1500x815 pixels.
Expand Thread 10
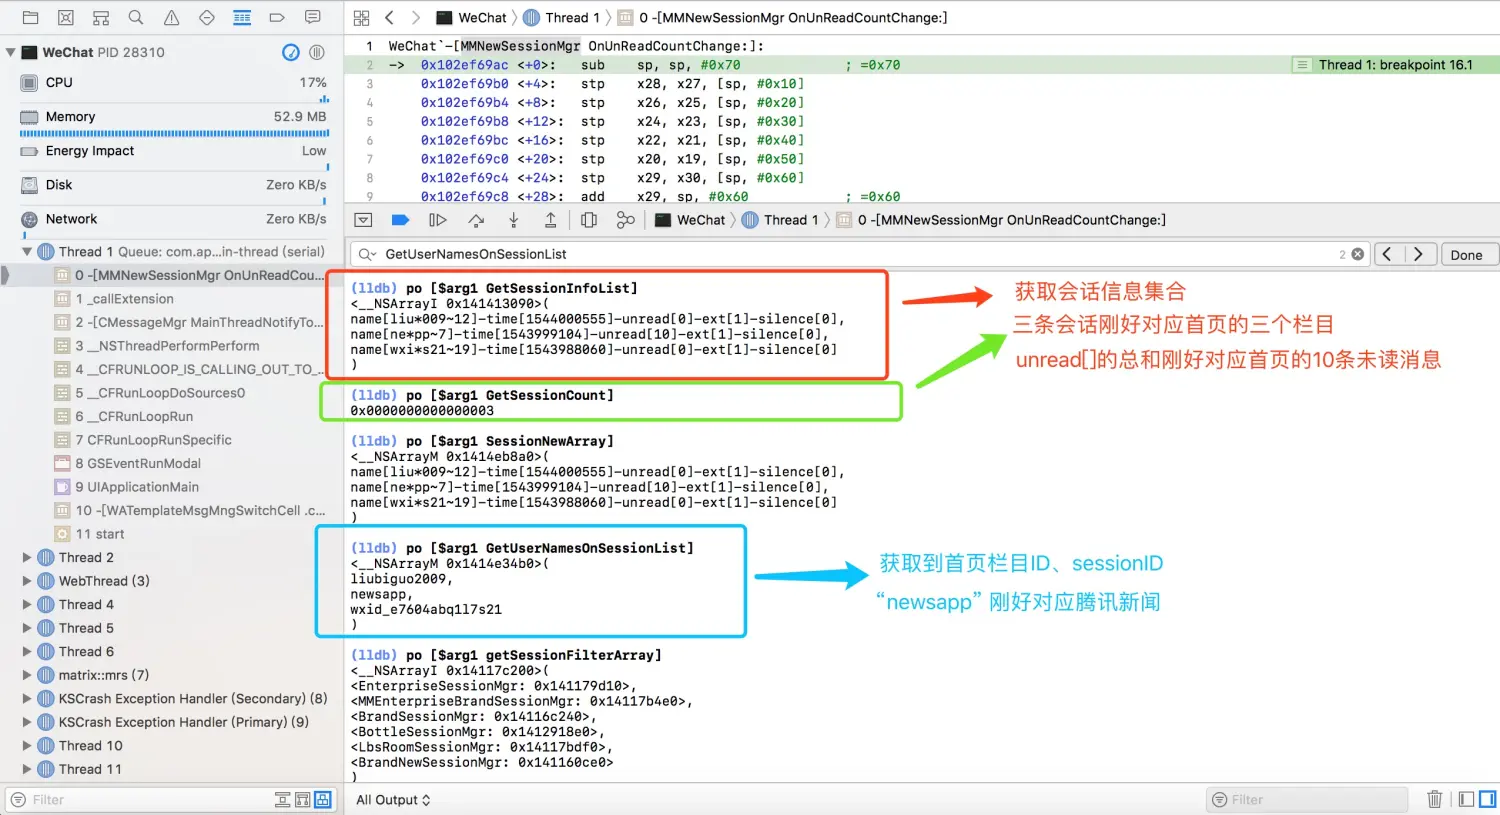pyautogui.click(x=27, y=746)
